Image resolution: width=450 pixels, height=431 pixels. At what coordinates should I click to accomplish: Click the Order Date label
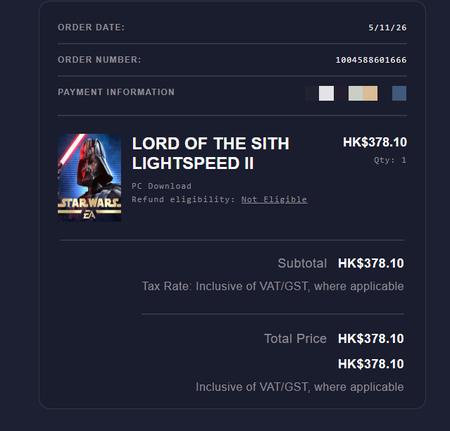click(91, 27)
